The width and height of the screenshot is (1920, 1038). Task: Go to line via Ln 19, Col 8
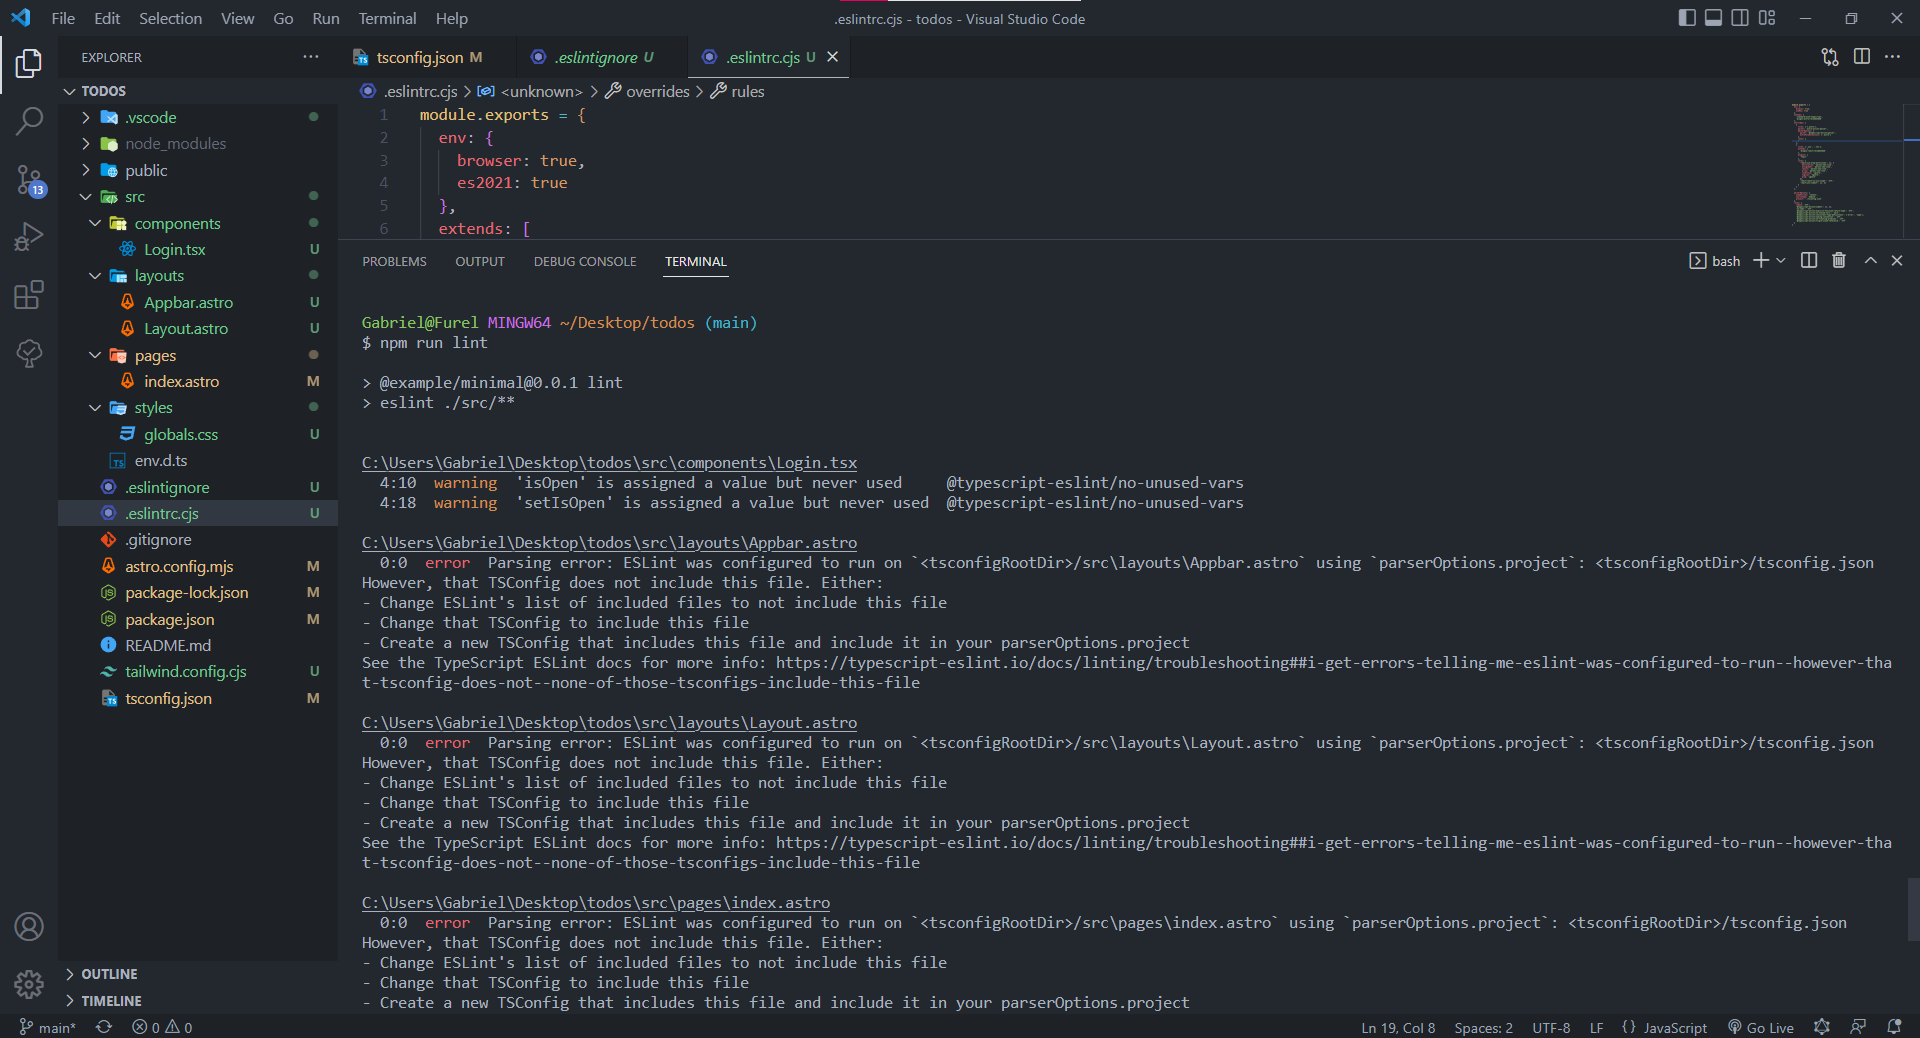[x=1398, y=1027]
